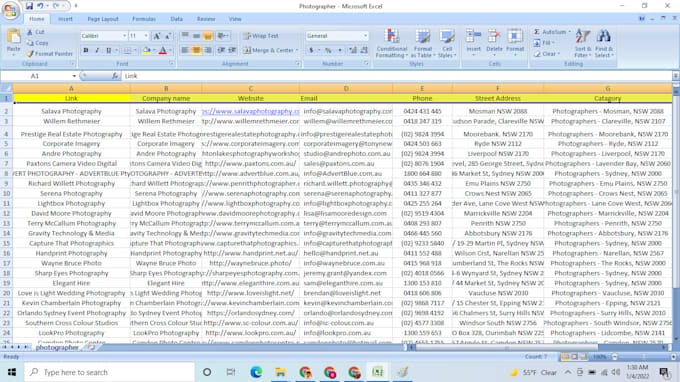Switch to the Review tab
Viewport: 680px width, 382px height.
pos(206,19)
